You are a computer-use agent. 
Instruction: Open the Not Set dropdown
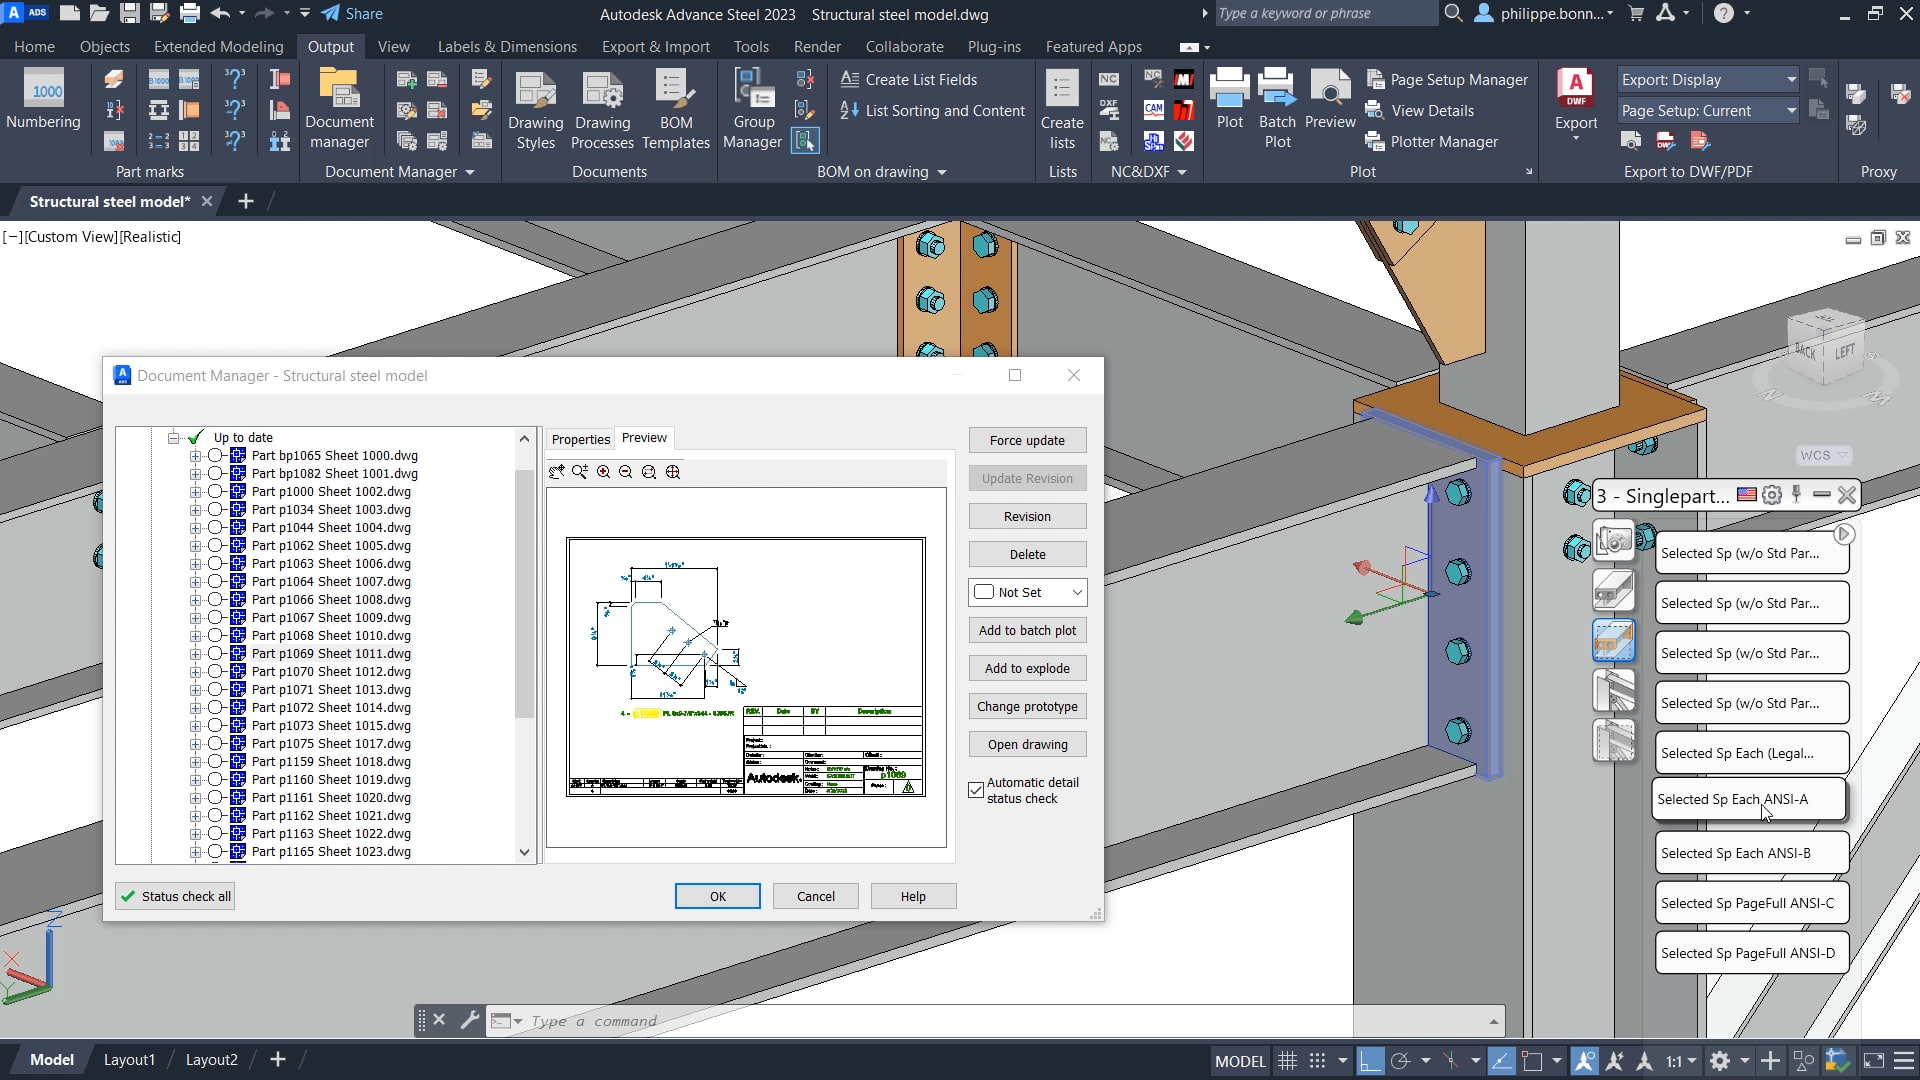[x=1027, y=592]
